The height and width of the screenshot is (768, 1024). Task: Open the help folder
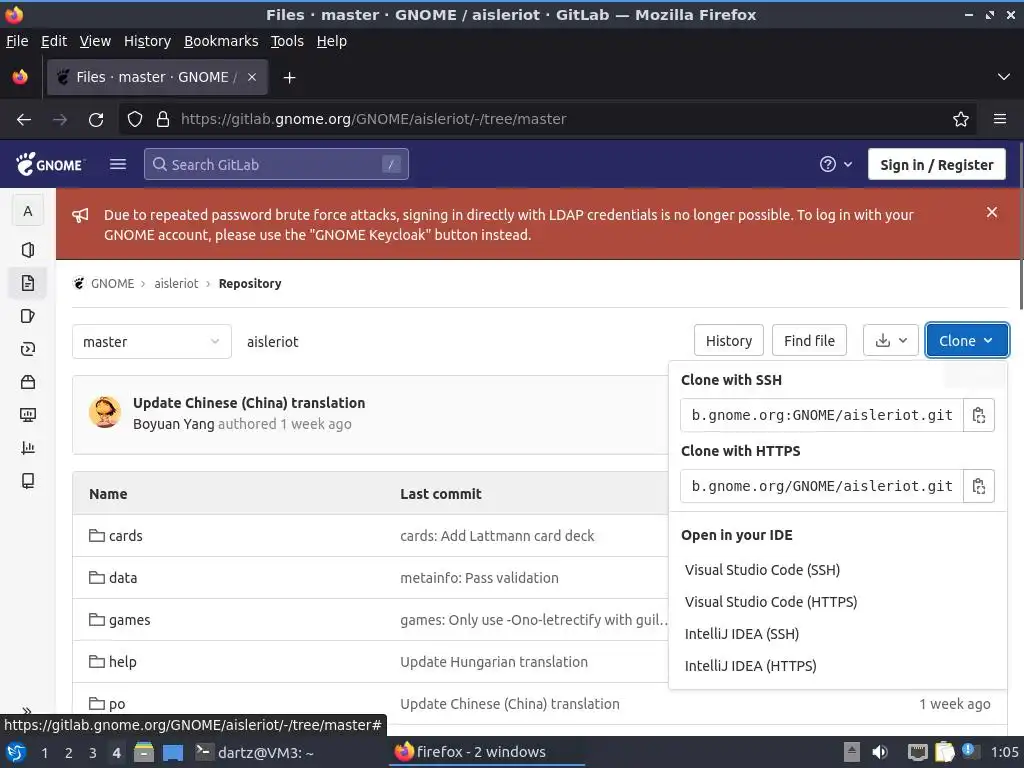coord(123,662)
